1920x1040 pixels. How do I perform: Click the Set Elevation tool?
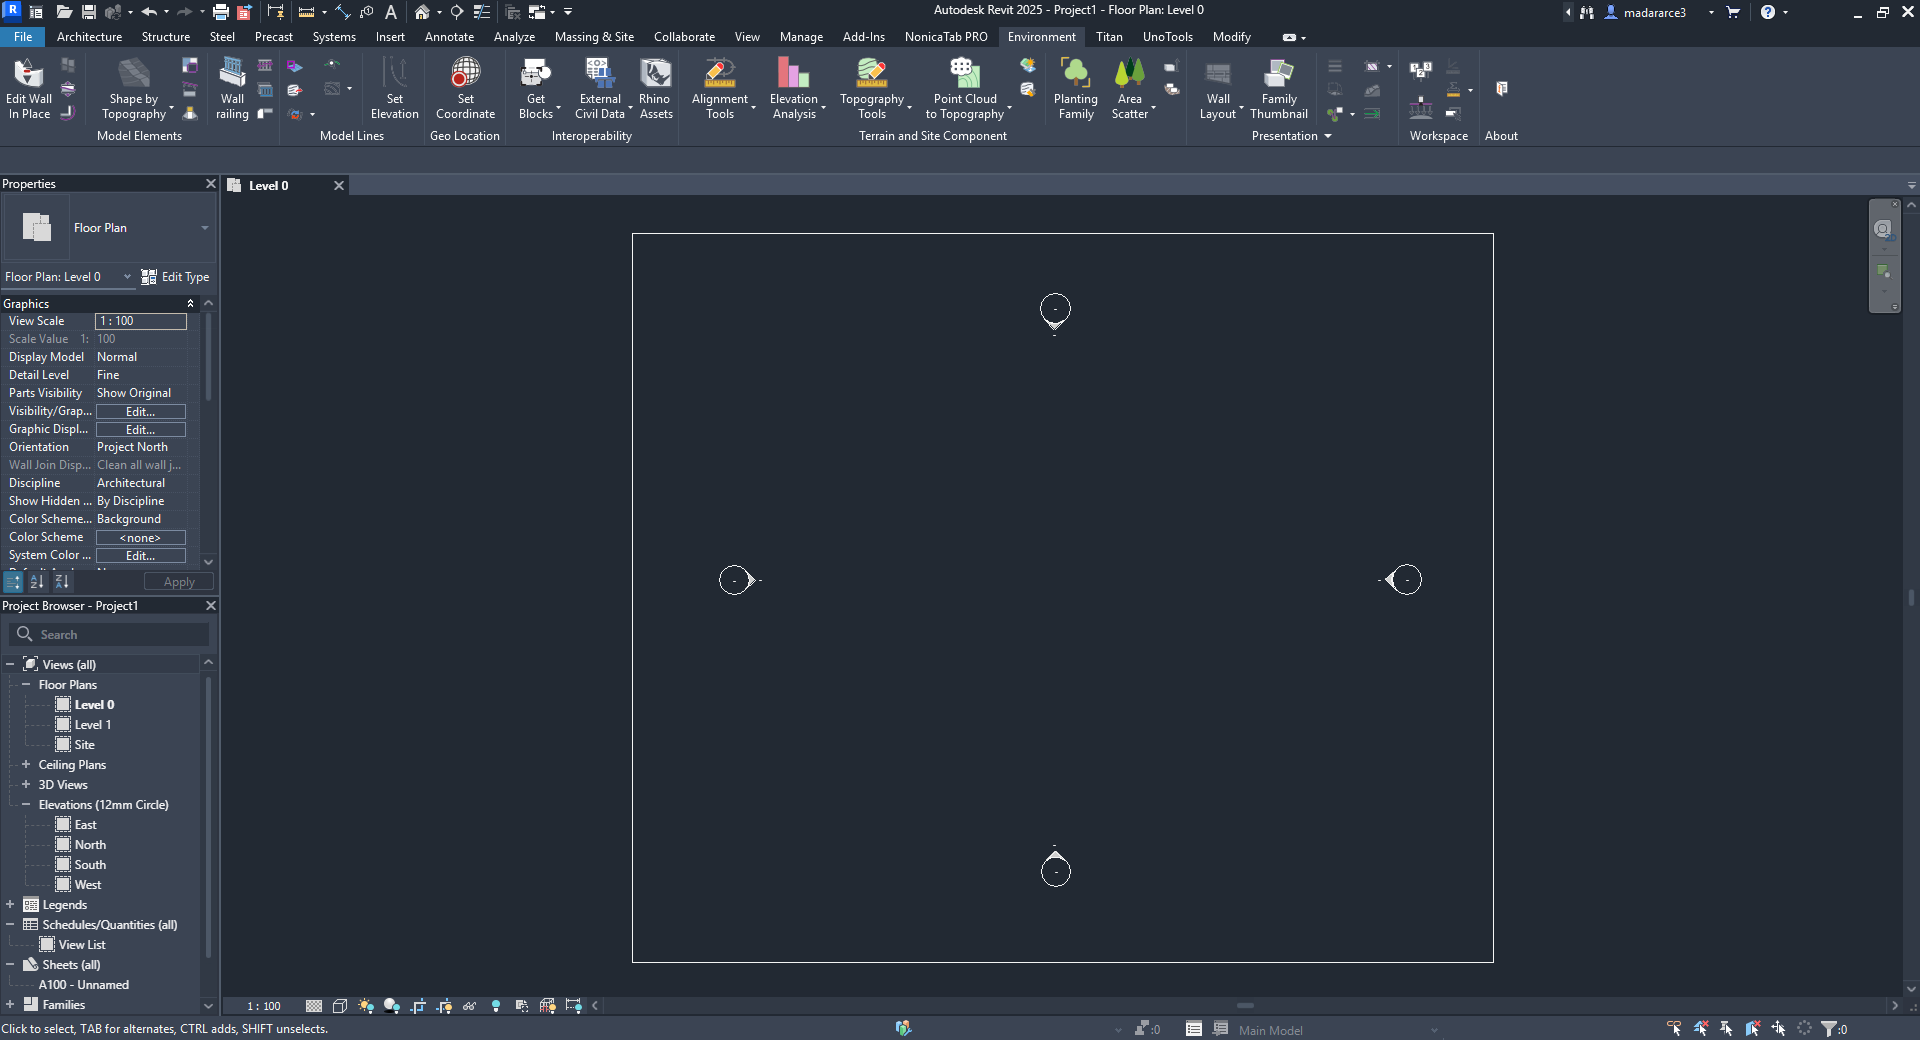[395, 88]
